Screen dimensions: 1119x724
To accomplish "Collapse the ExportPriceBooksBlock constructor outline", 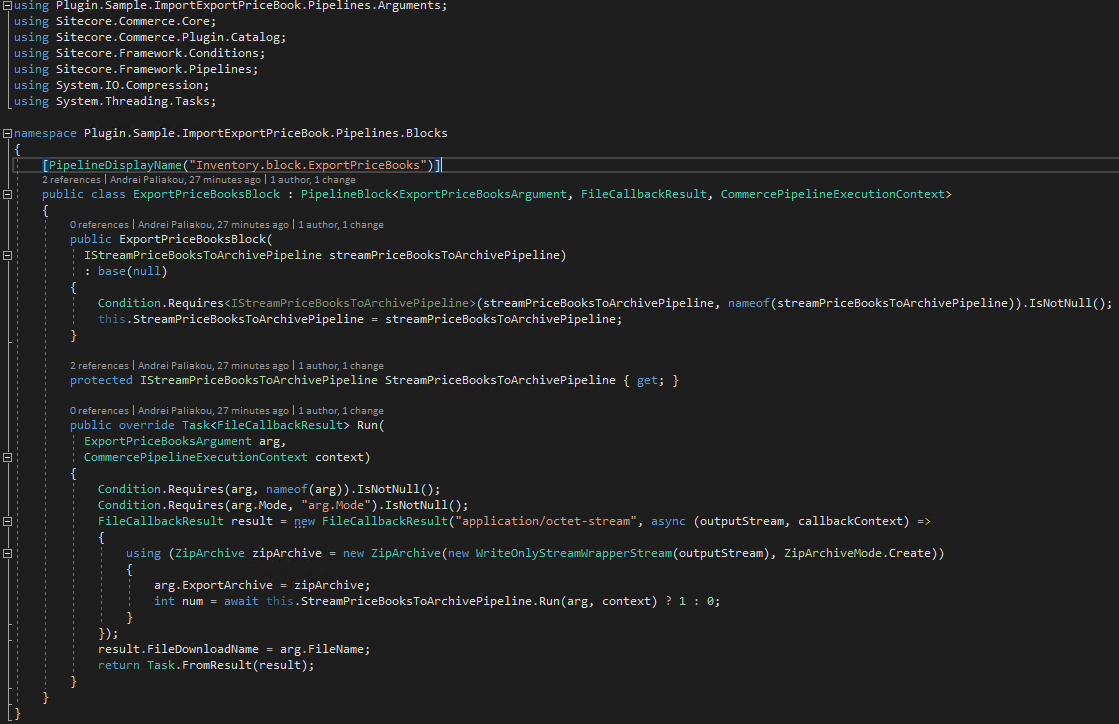I will pos(7,255).
